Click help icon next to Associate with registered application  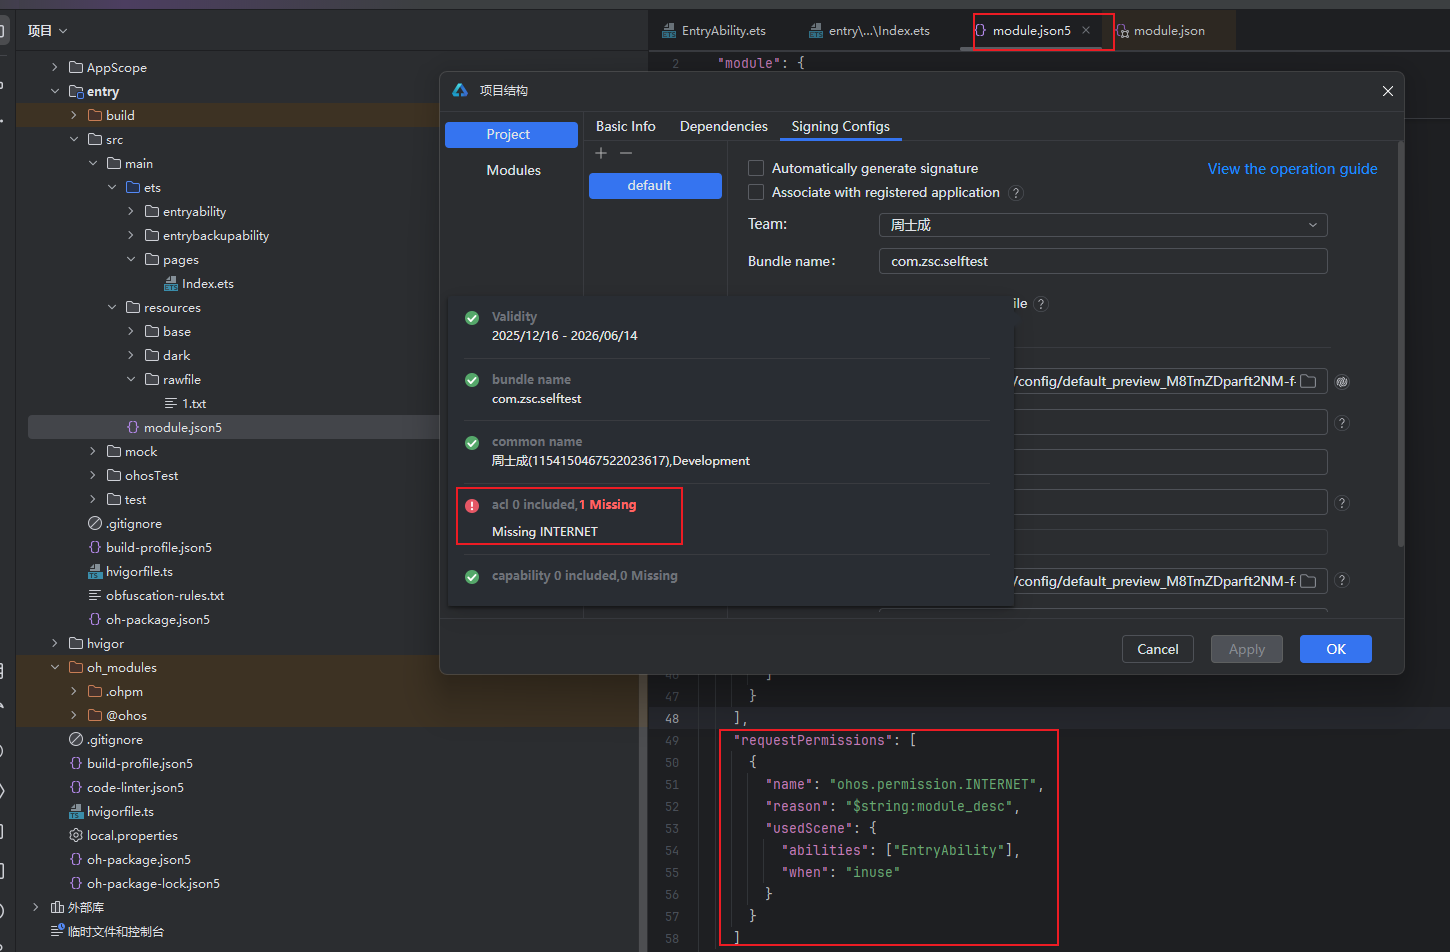(1016, 193)
